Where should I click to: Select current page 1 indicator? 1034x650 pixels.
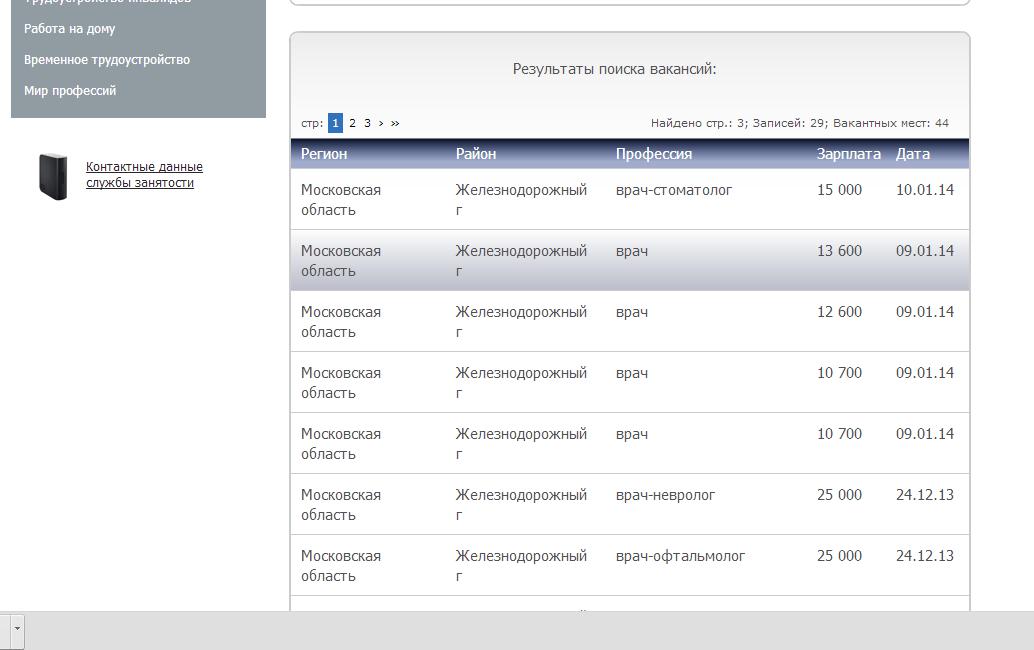point(335,123)
